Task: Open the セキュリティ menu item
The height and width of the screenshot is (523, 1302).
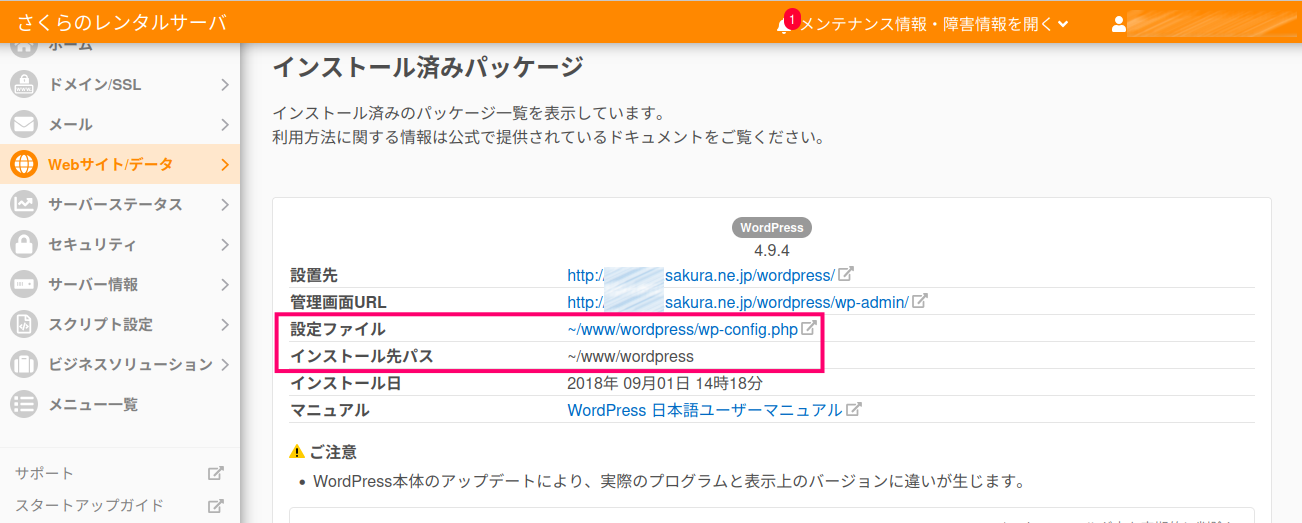Action: point(120,245)
